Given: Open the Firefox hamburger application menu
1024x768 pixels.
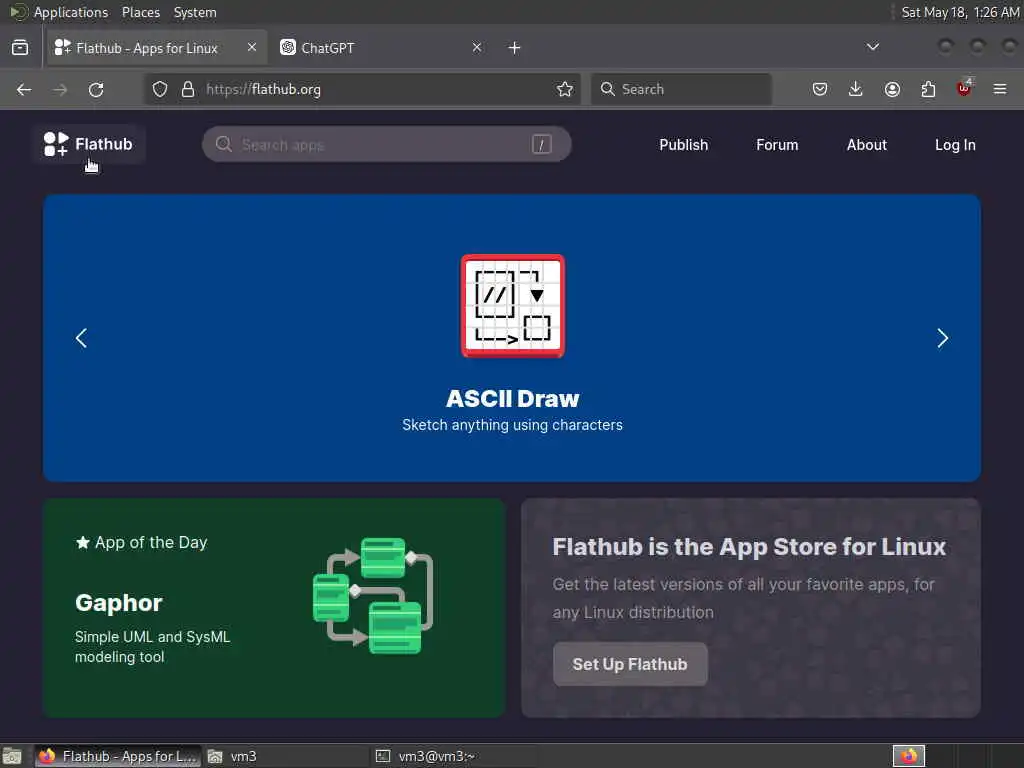Looking at the screenshot, I should [1000, 89].
